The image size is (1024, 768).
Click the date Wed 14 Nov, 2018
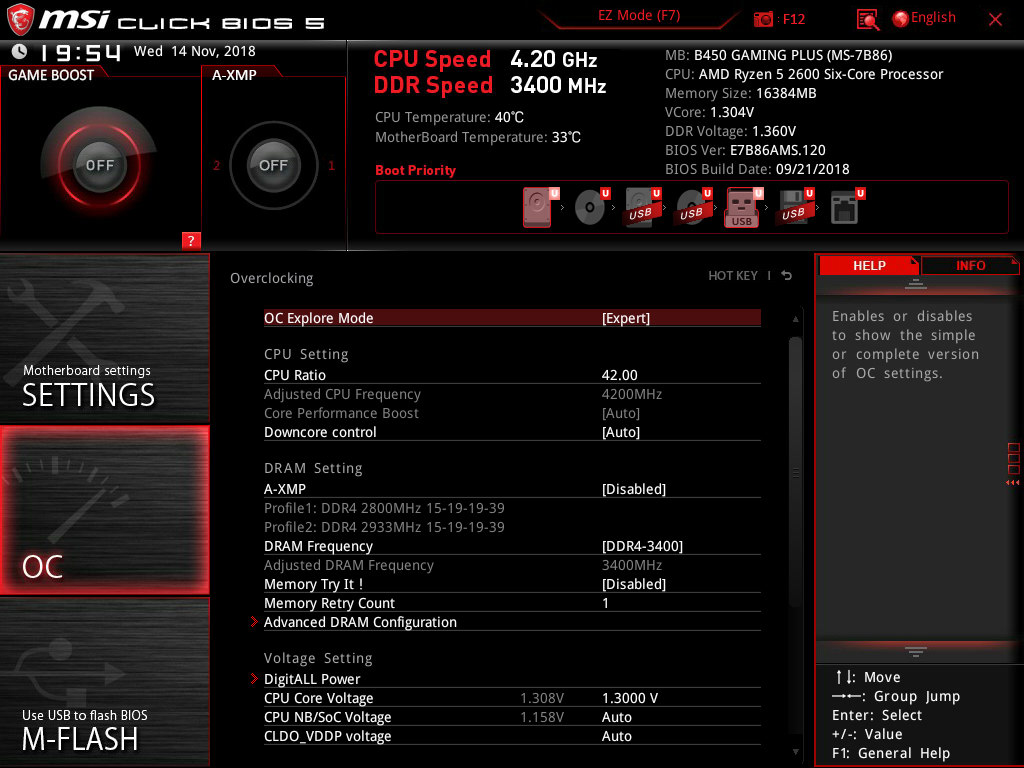pos(195,51)
